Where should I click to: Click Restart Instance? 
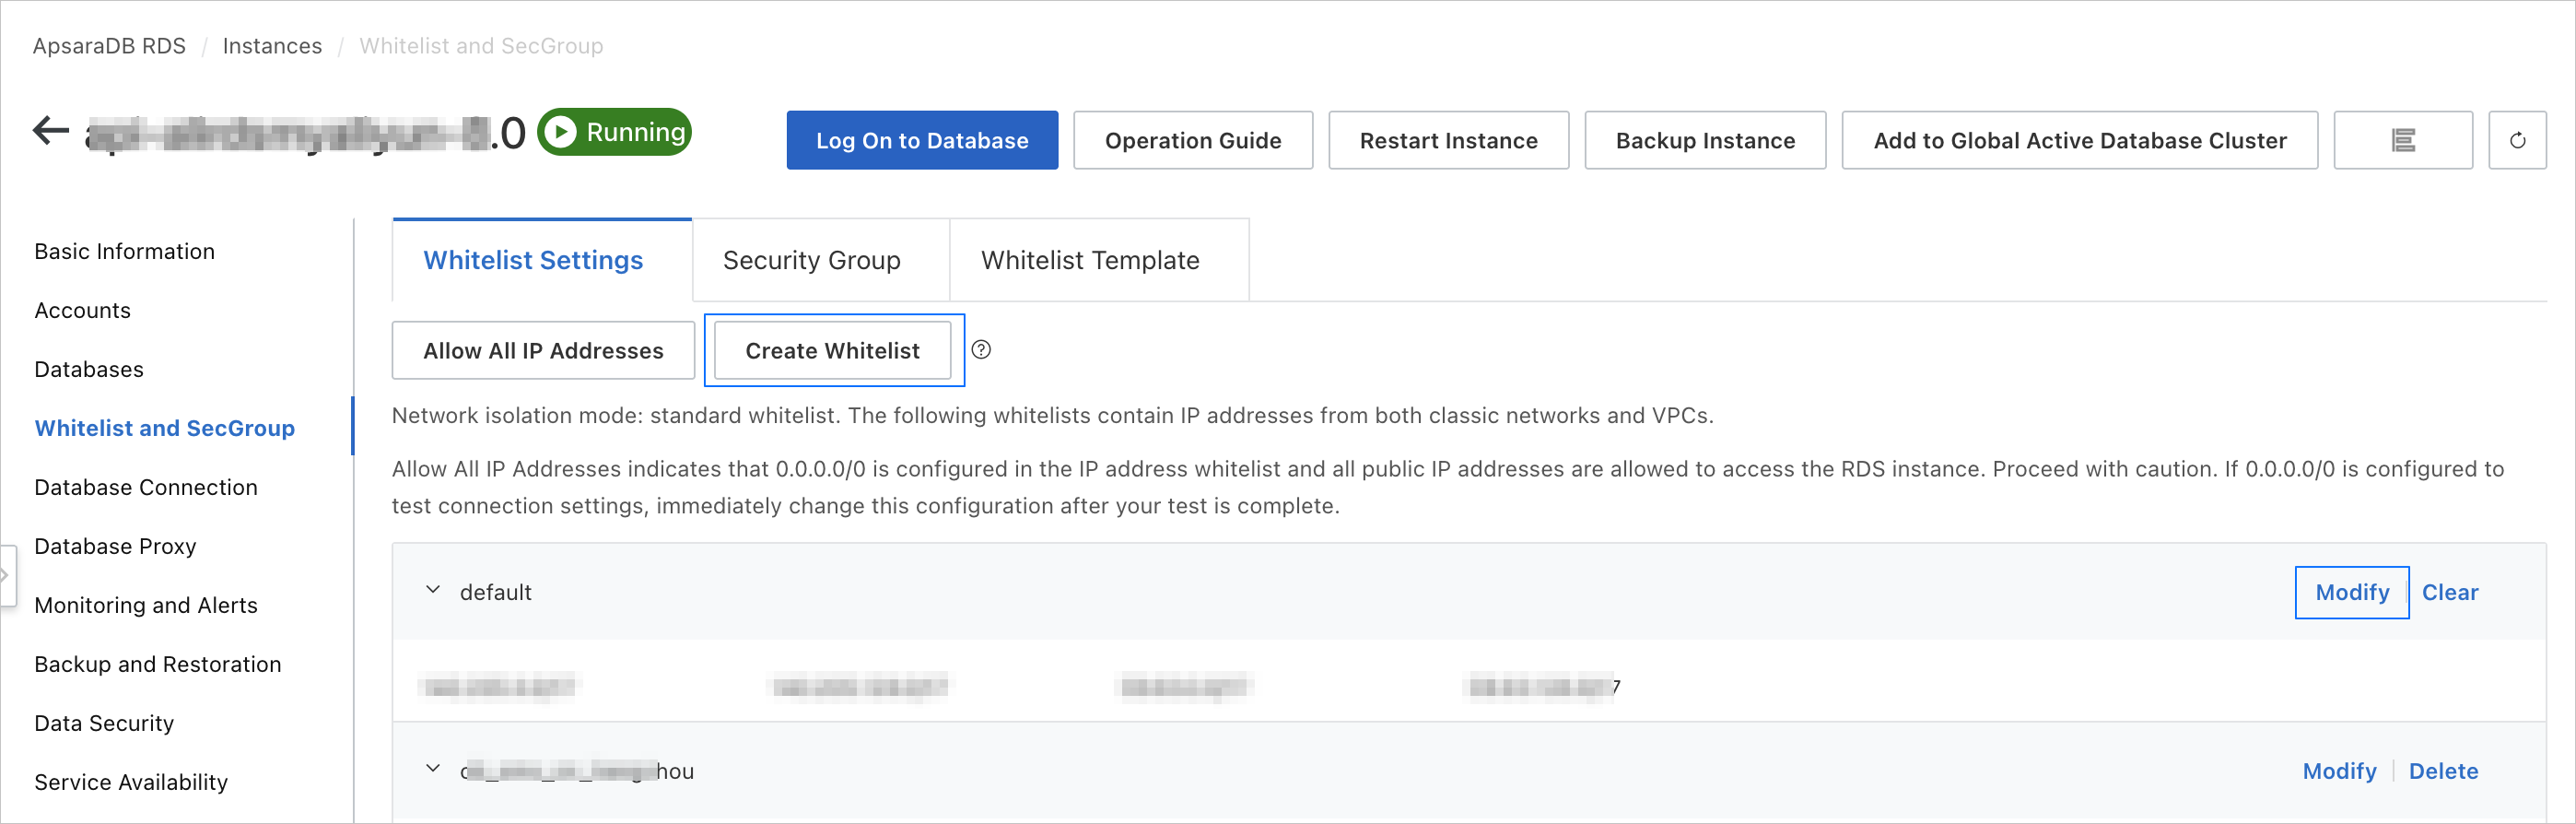pyautogui.click(x=1448, y=140)
